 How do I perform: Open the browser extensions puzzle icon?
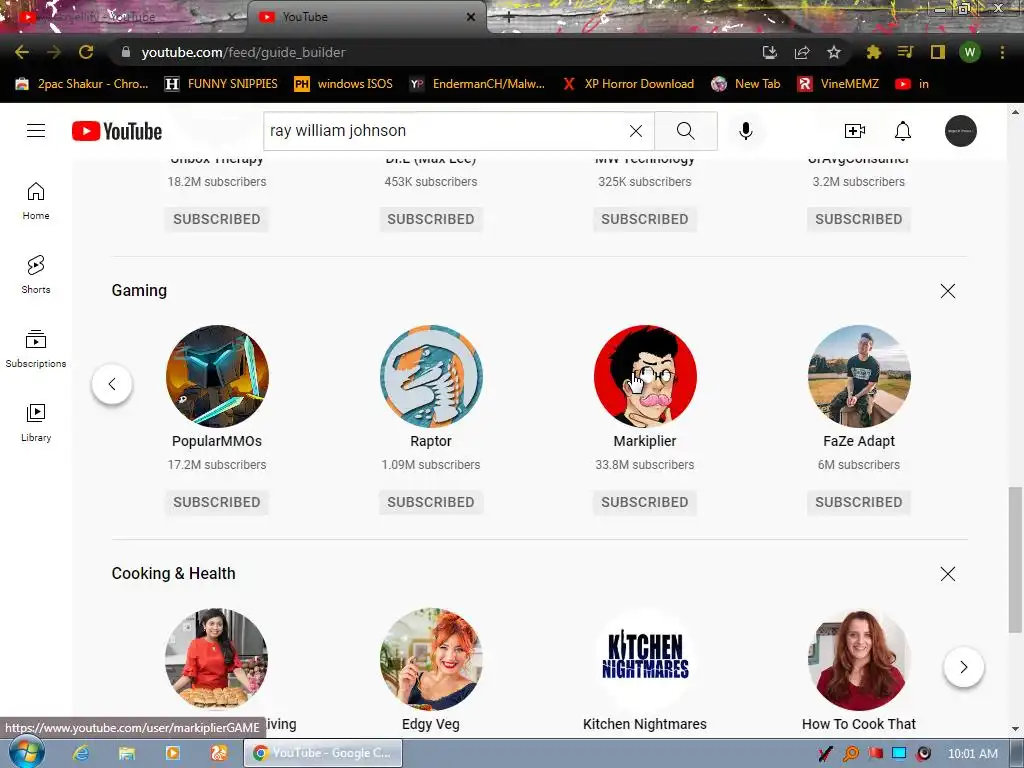coord(873,52)
